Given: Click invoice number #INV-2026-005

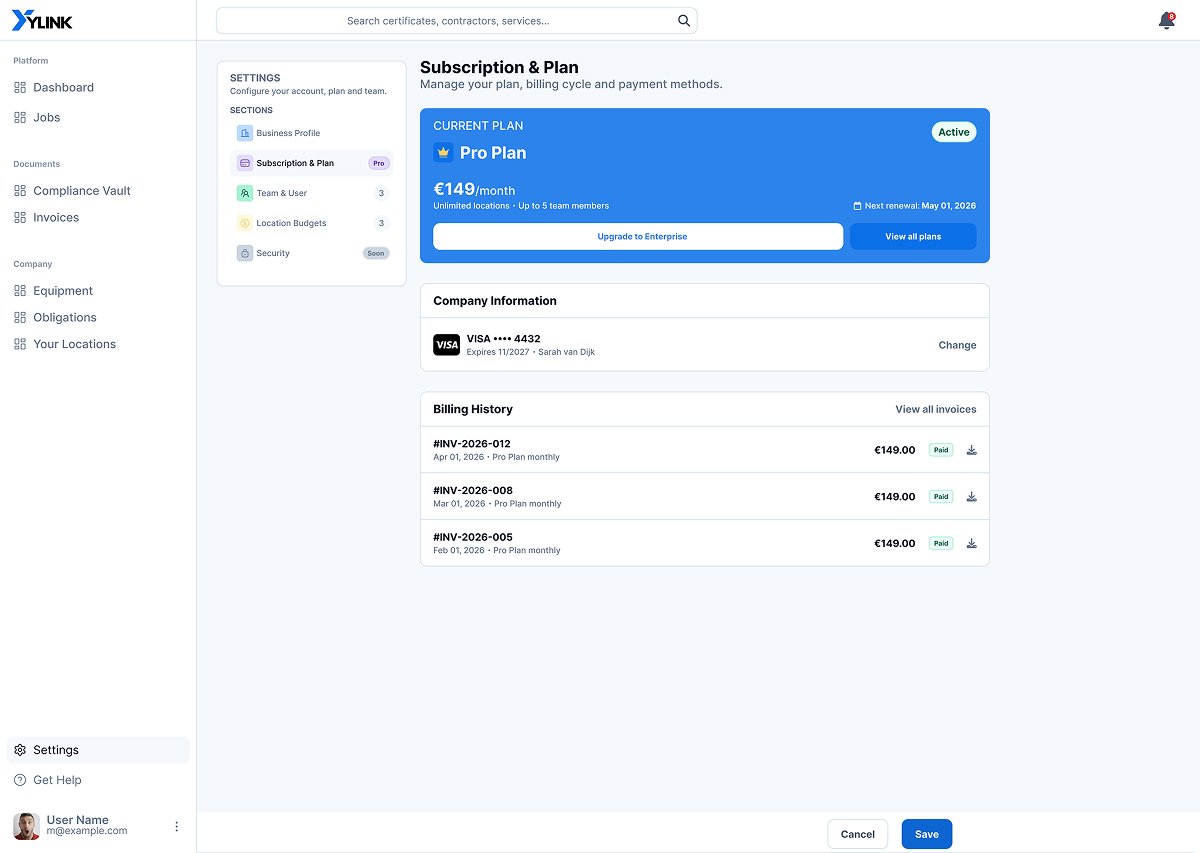Looking at the screenshot, I should pyautogui.click(x=473, y=538).
